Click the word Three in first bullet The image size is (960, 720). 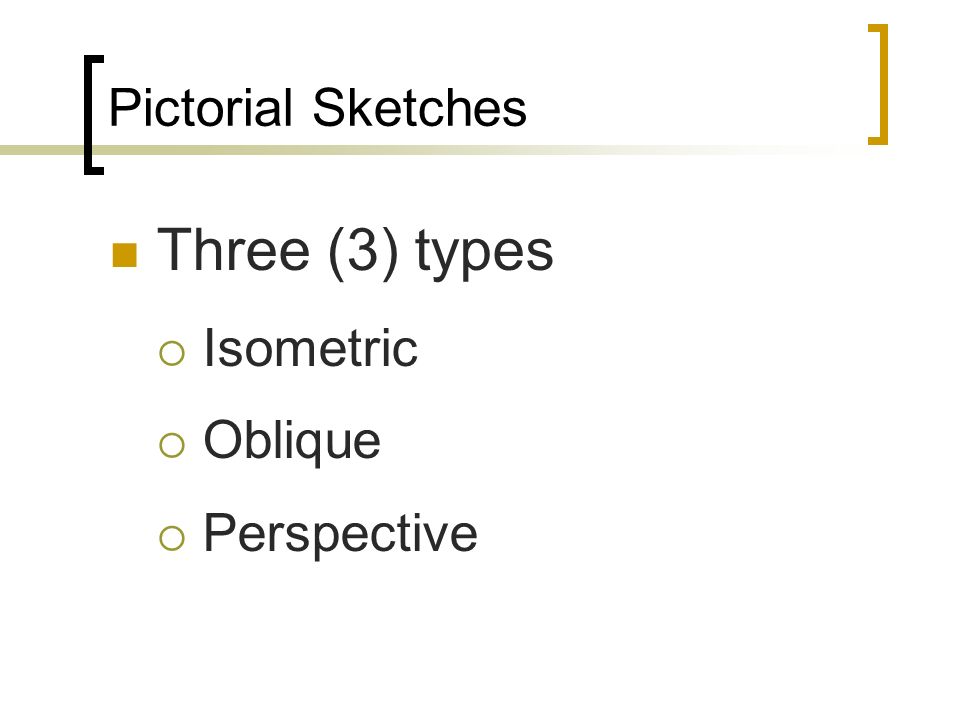[233, 249]
